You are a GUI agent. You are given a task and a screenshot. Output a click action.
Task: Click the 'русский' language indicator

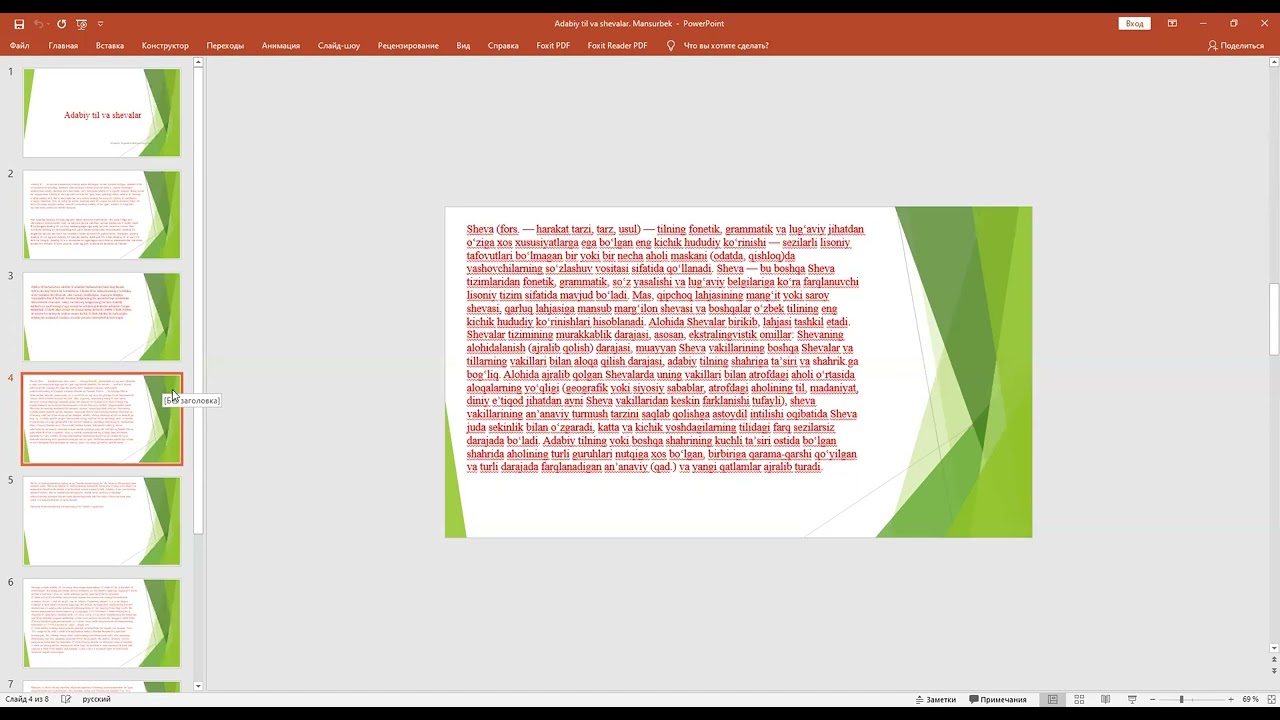96,699
